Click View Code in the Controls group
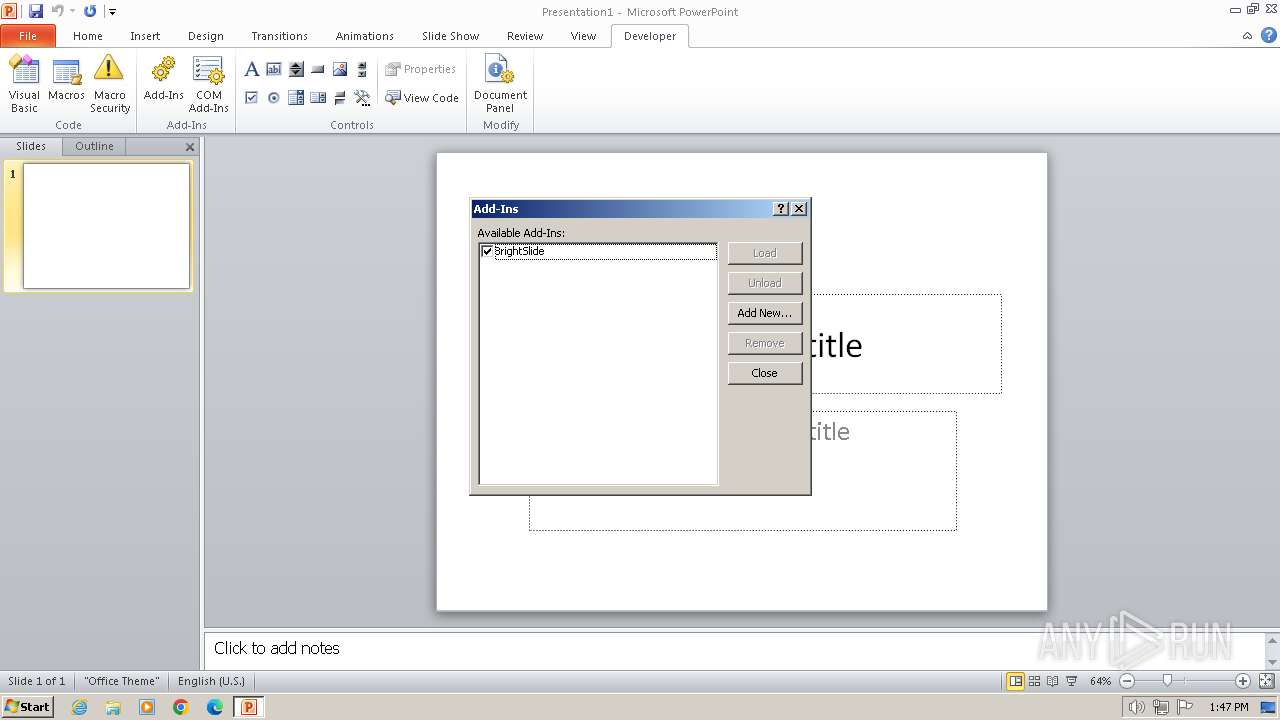Screen dimensions: 1280x720 422,98
